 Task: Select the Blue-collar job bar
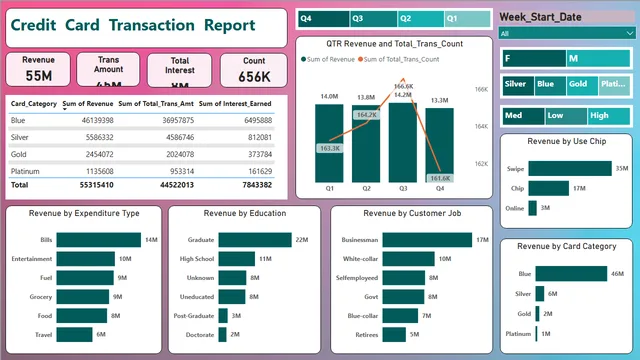(x=400, y=316)
